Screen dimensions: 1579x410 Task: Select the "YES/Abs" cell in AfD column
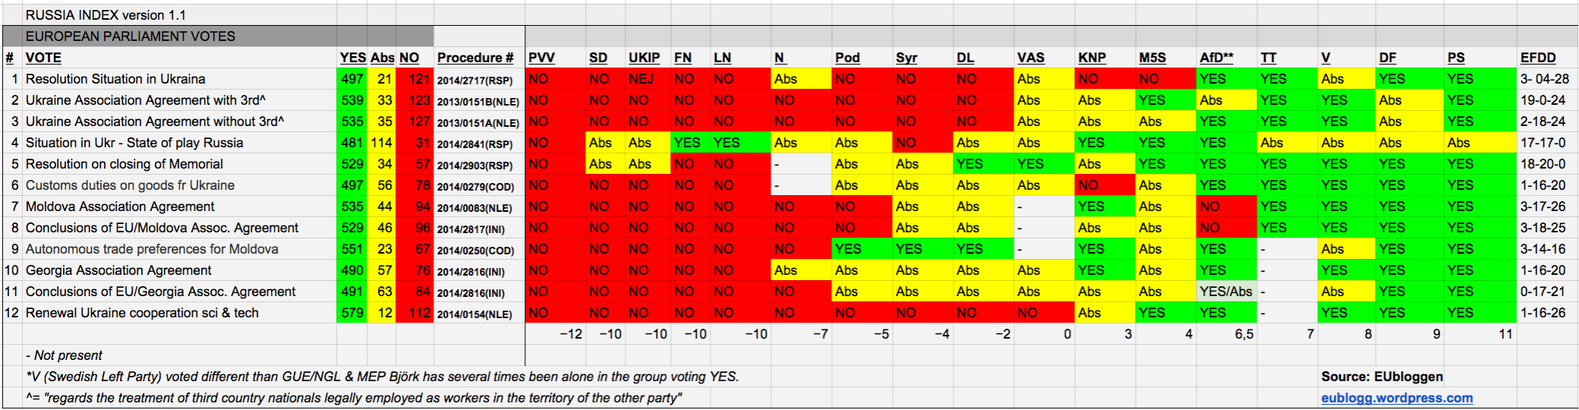point(1225,292)
